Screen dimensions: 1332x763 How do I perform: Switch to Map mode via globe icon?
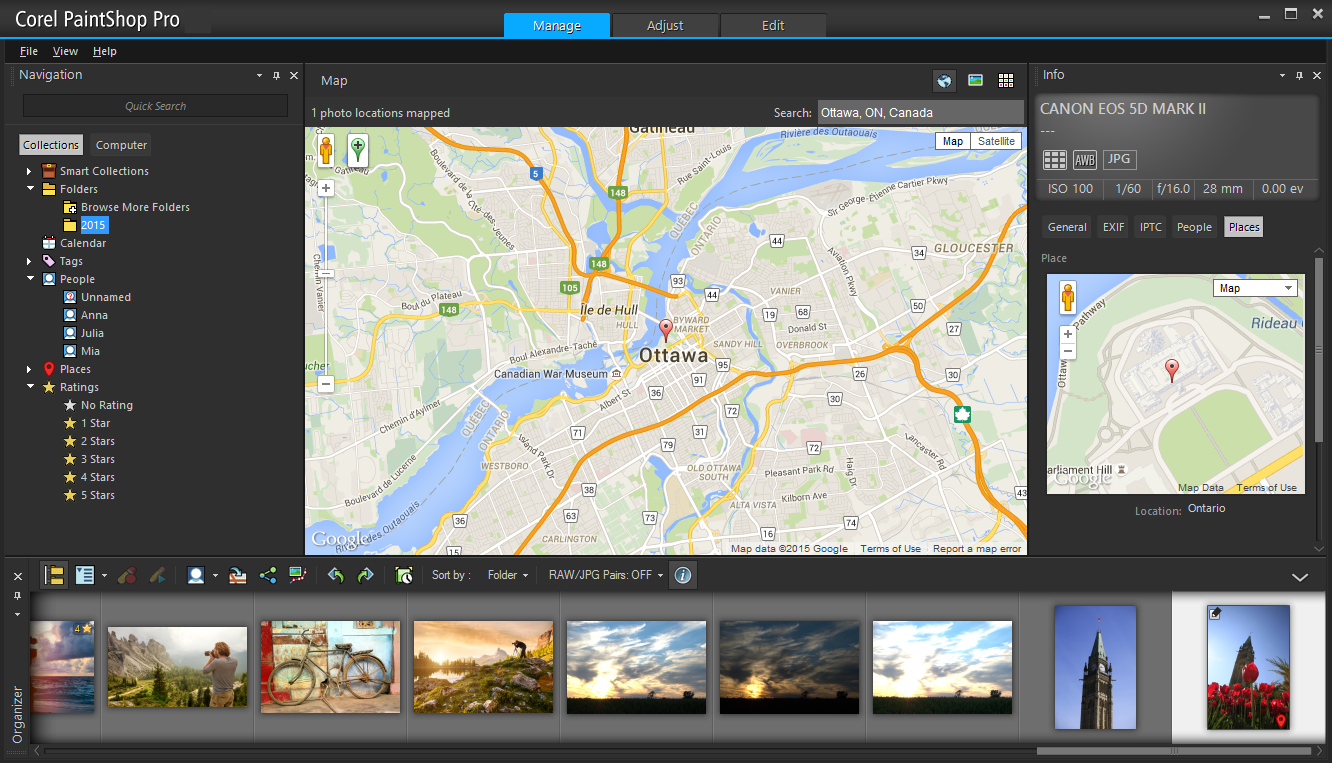point(944,81)
